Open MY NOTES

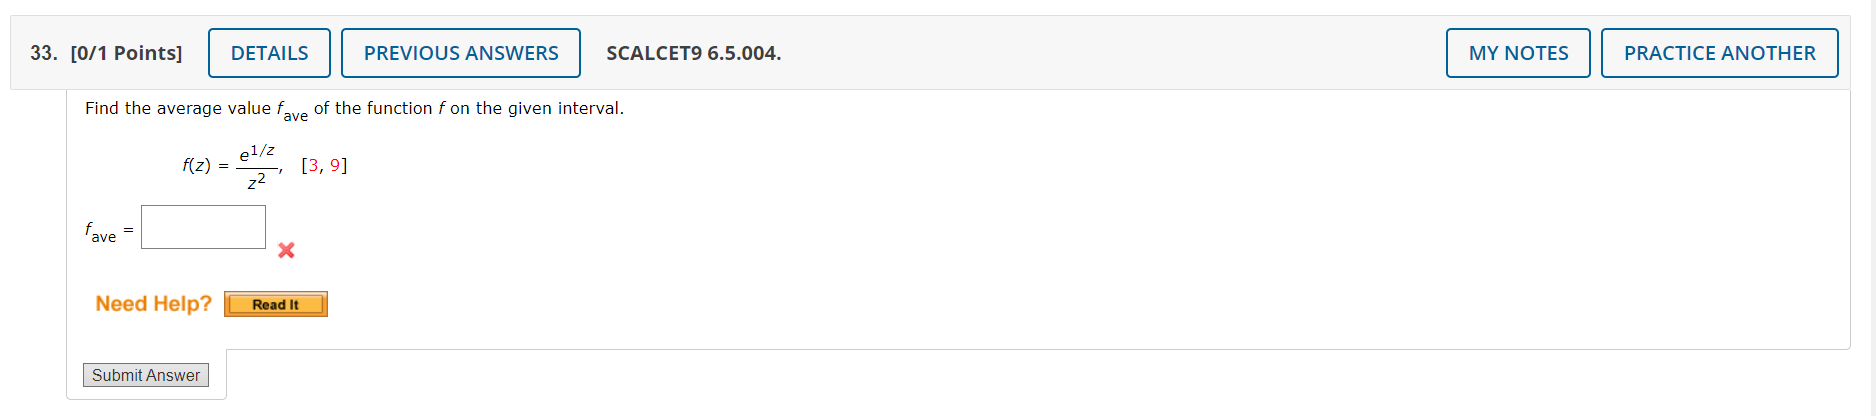(1518, 53)
